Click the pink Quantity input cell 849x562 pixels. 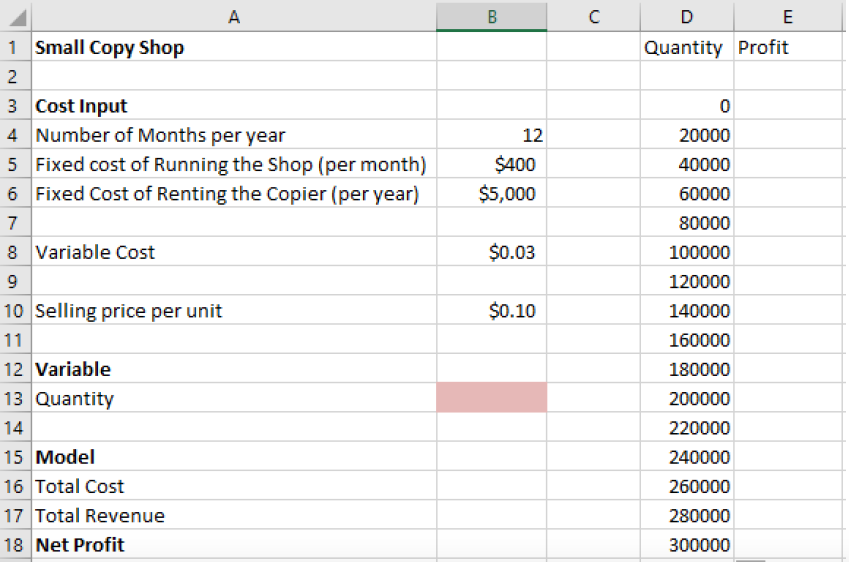(491, 398)
